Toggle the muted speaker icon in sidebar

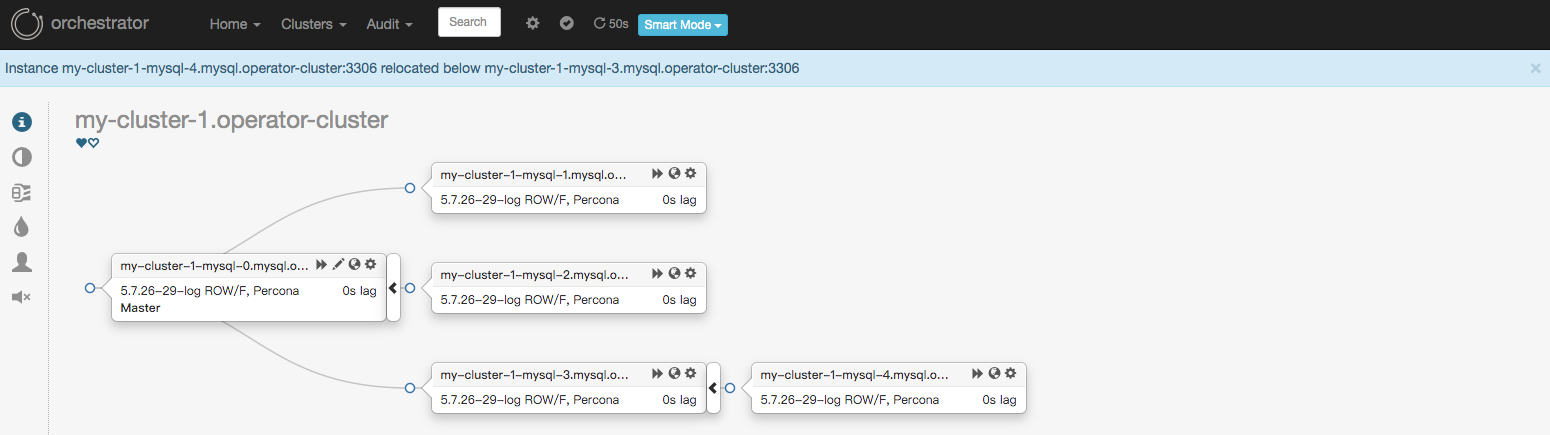click(22, 297)
